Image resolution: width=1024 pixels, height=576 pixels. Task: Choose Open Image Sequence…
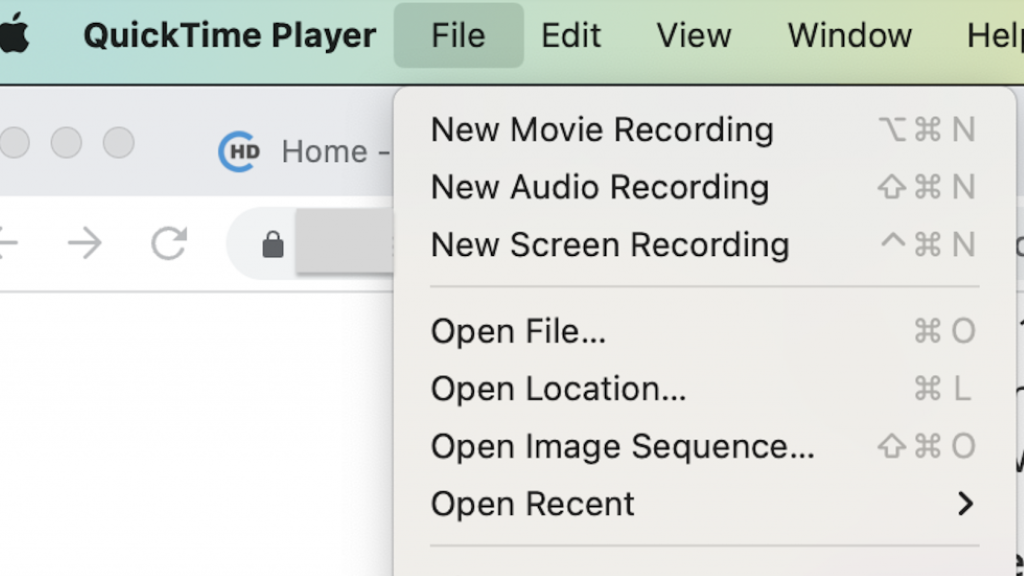pyautogui.click(x=704, y=447)
